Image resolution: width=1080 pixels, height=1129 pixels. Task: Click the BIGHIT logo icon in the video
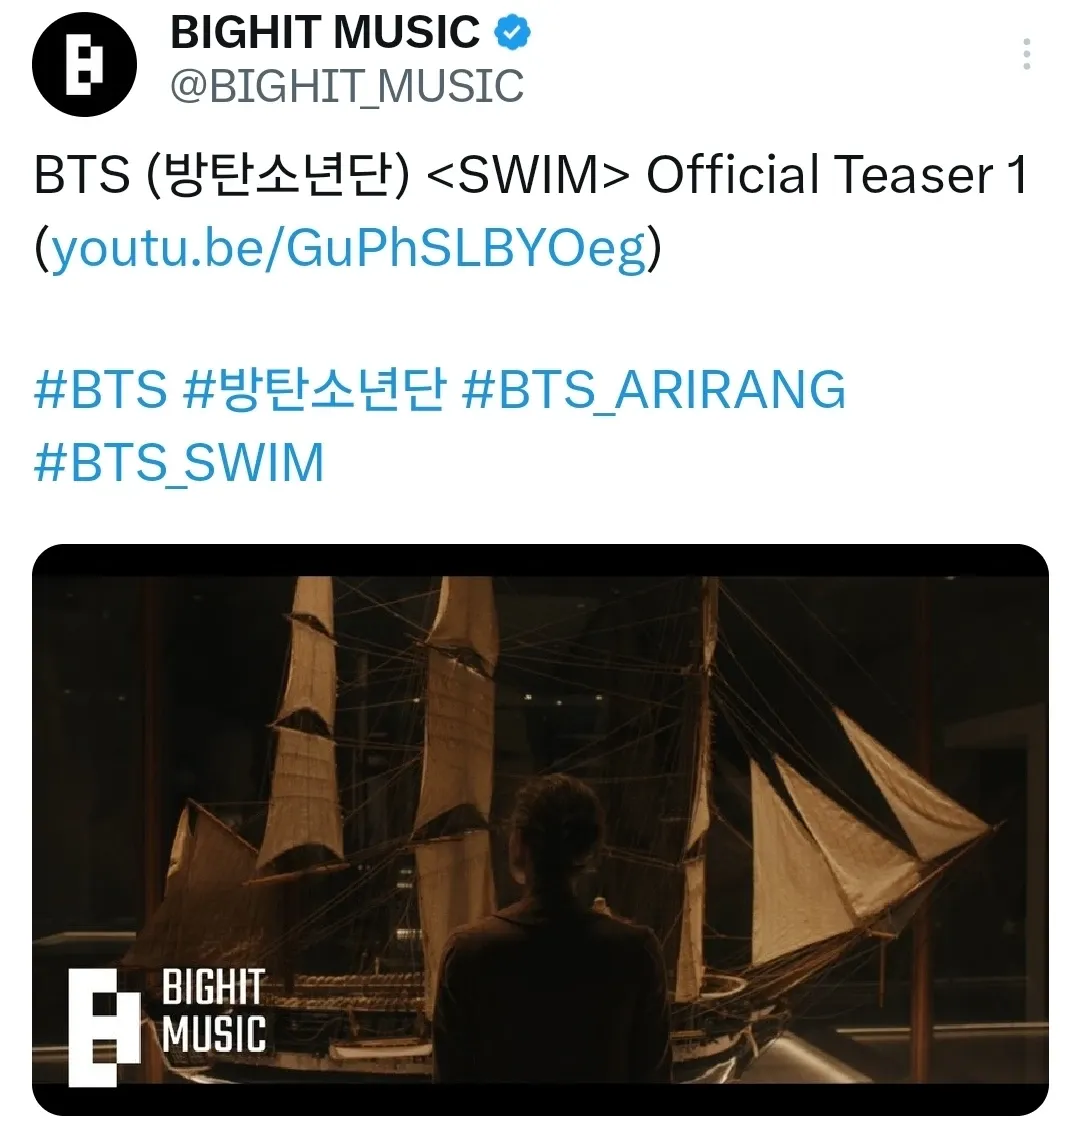coord(104,1027)
